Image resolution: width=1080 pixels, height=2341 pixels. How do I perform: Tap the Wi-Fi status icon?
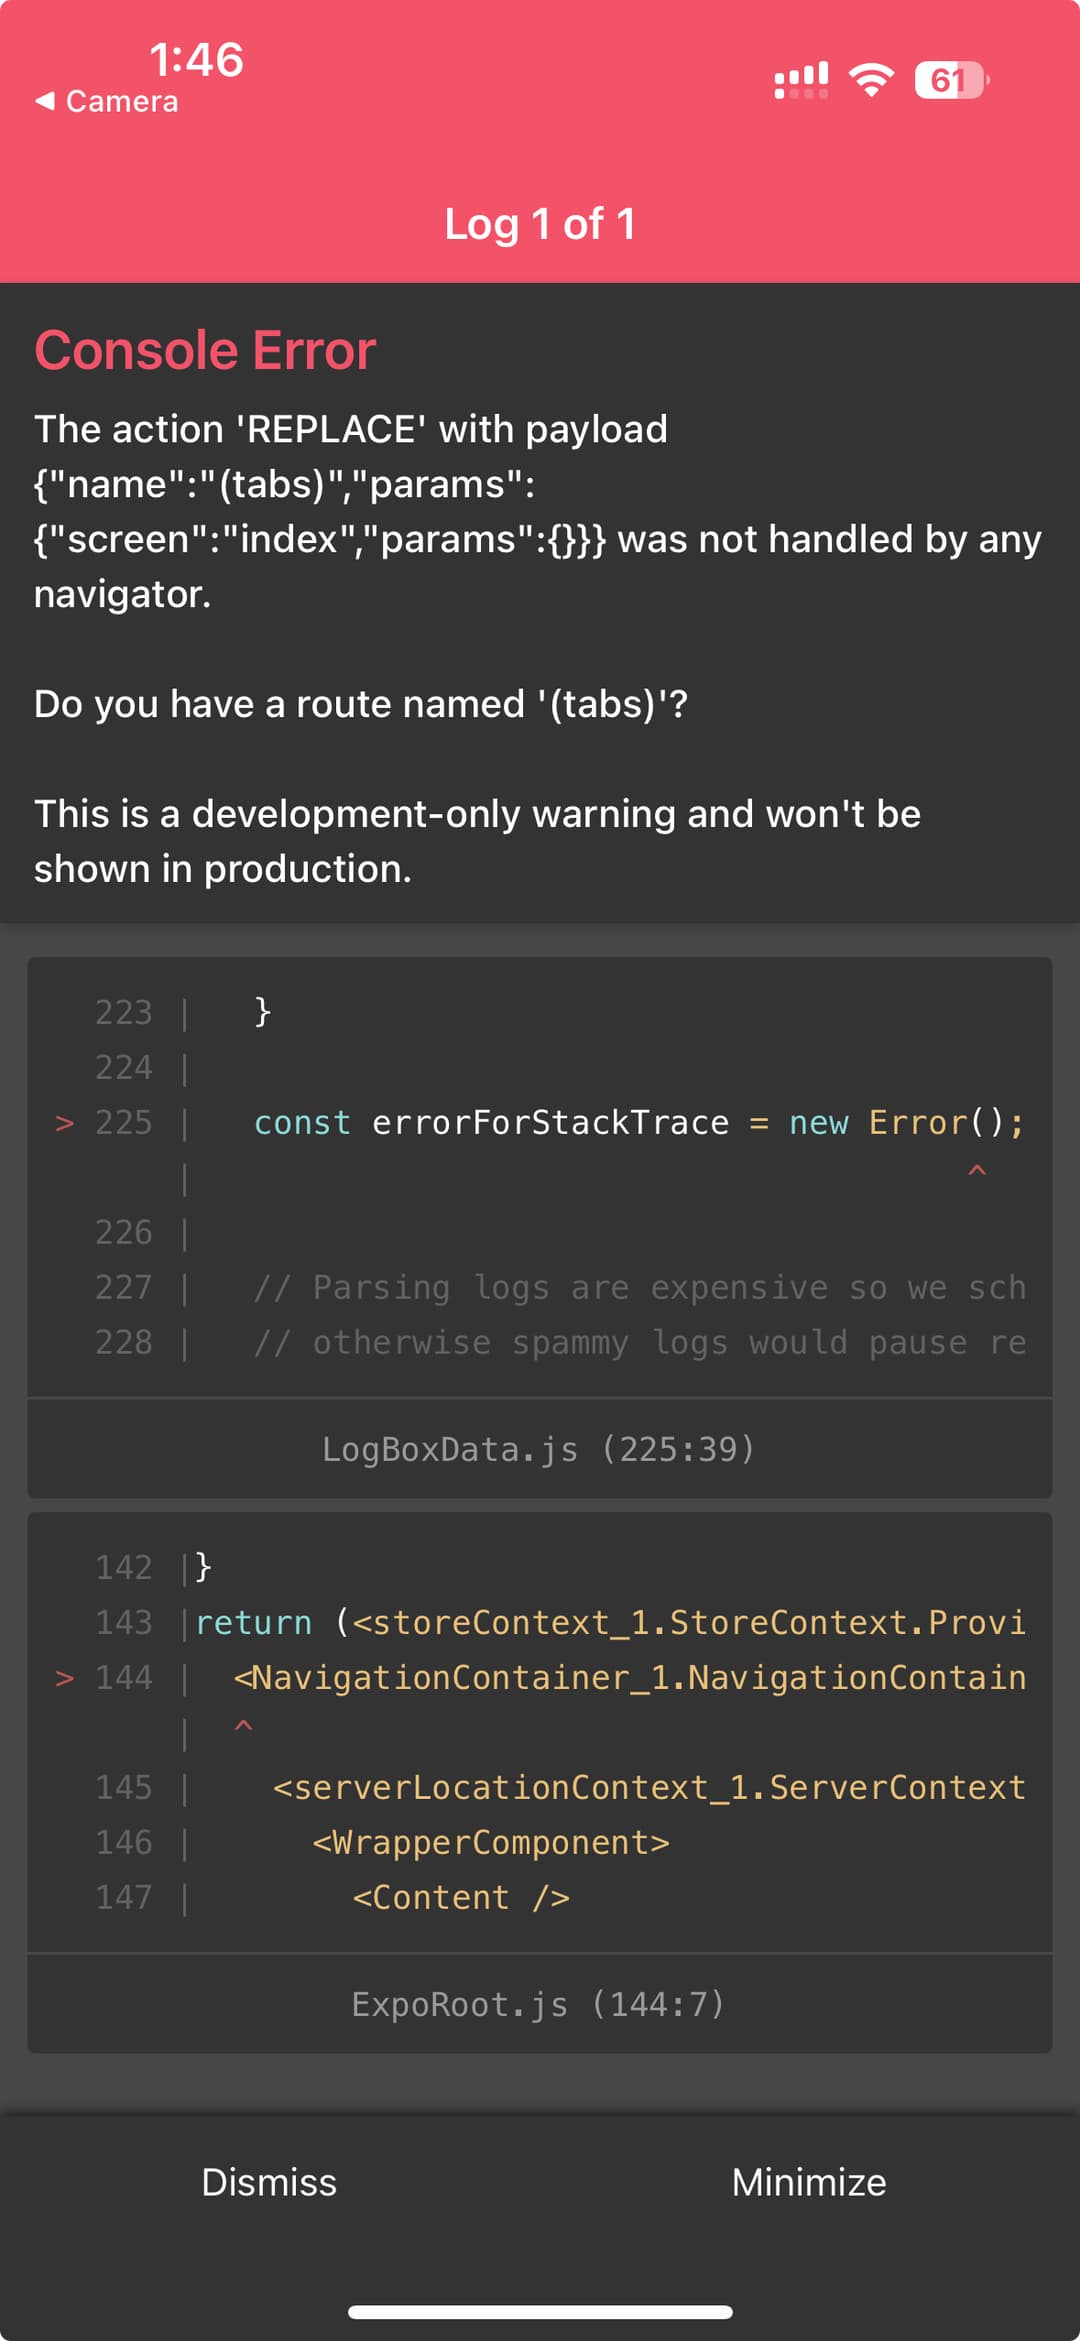click(x=871, y=80)
